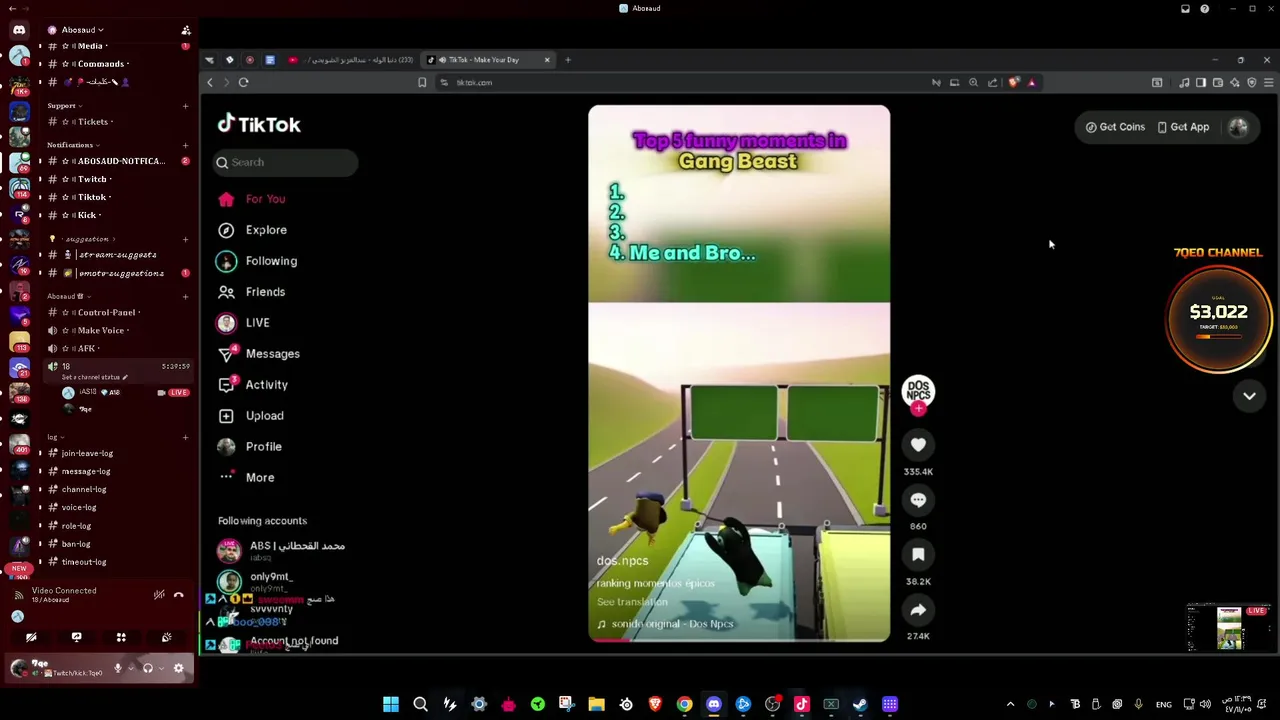This screenshot has width=1280, height=720.
Task: Click the Brave shields icon in address bar
Action: 1013,82
